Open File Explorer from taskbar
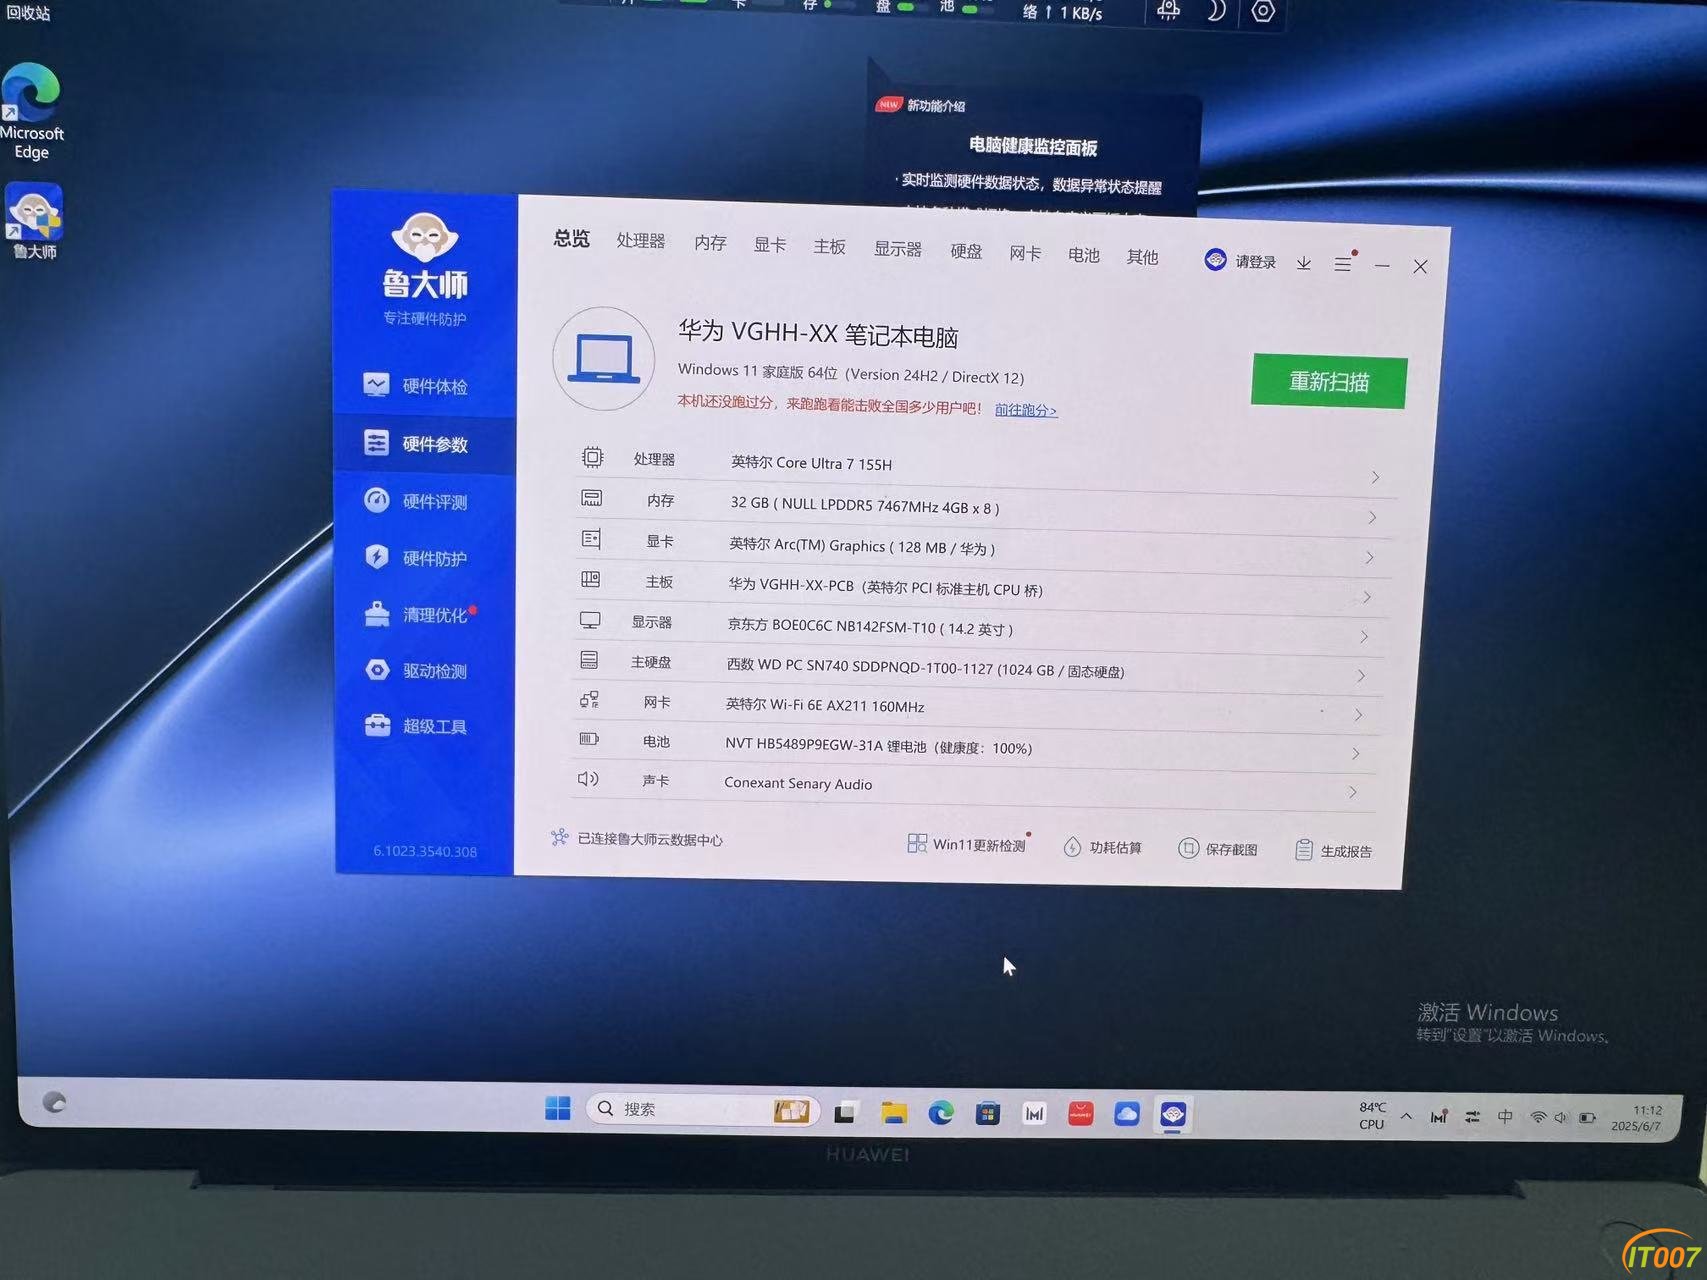Image resolution: width=1707 pixels, height=1280 pixels. pos(893,1112)
